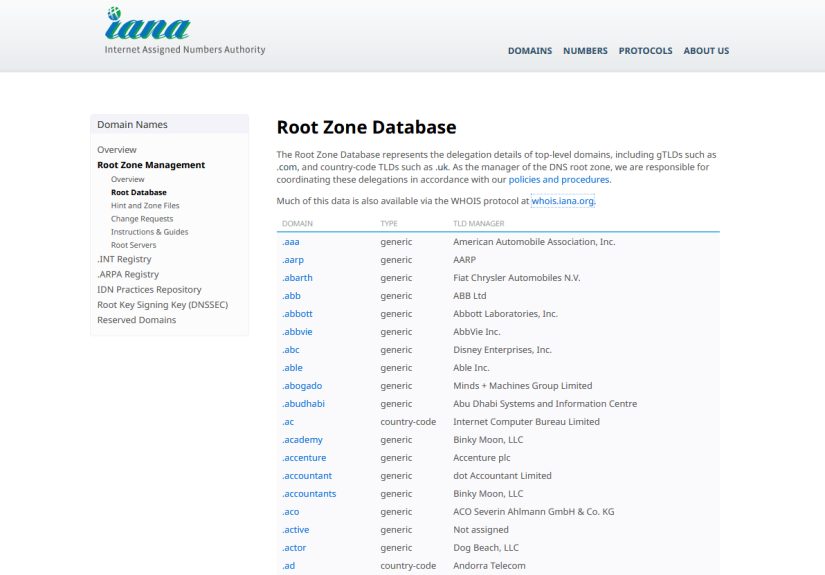825x575 pixels.
Task: Open the .abb domain entry
Action: pos(291,296)
